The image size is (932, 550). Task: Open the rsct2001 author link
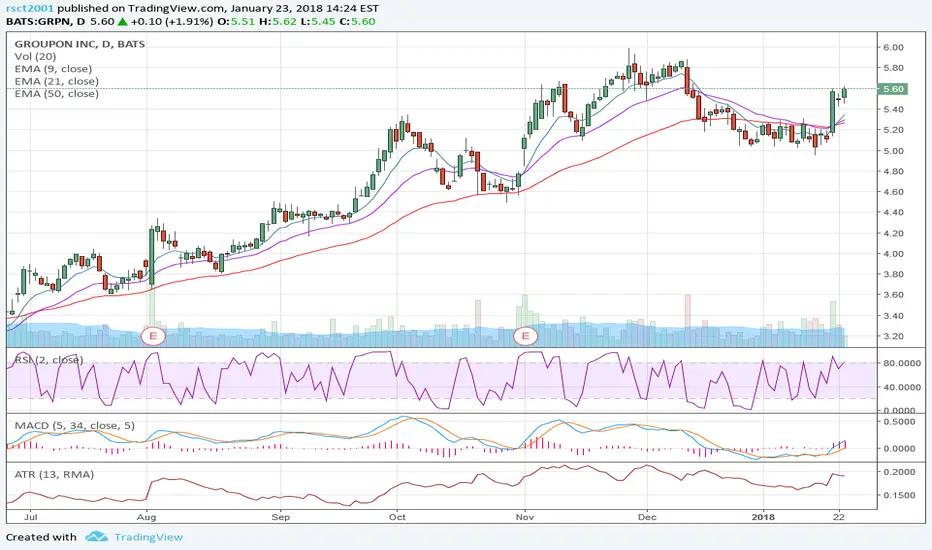[x=30, y=8]
